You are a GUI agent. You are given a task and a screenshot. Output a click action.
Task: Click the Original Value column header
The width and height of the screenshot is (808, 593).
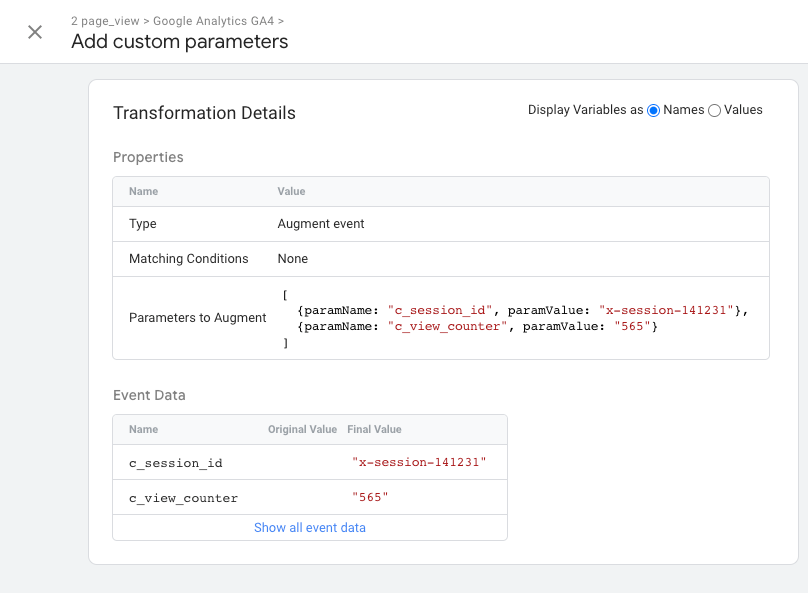pyautogui.click(x=302, y=429)
